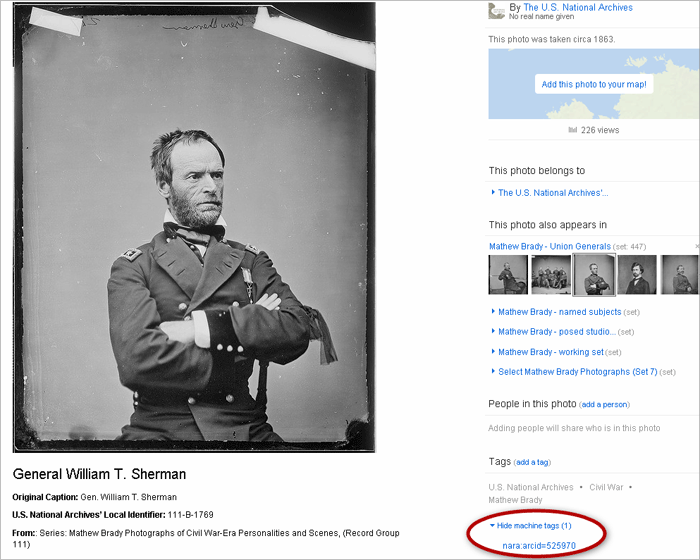Viewport: 700px width, 560px height.
Task: Select group of officers thumbnail
Action: 551,275
